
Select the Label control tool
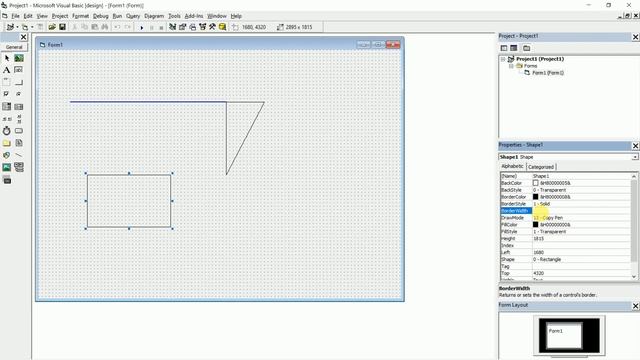coord(7,70)
